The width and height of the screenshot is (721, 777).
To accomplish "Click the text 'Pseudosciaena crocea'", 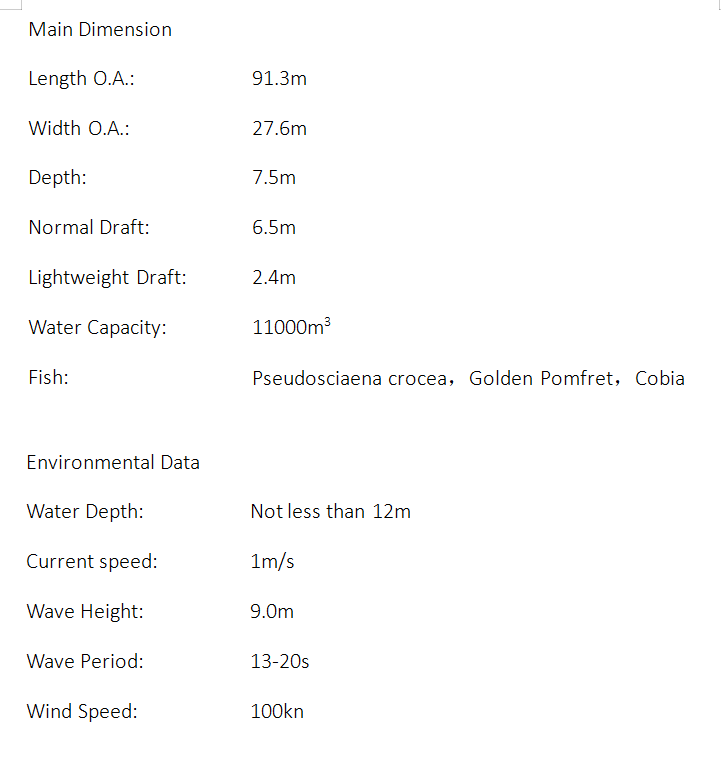I will point(350,379).
